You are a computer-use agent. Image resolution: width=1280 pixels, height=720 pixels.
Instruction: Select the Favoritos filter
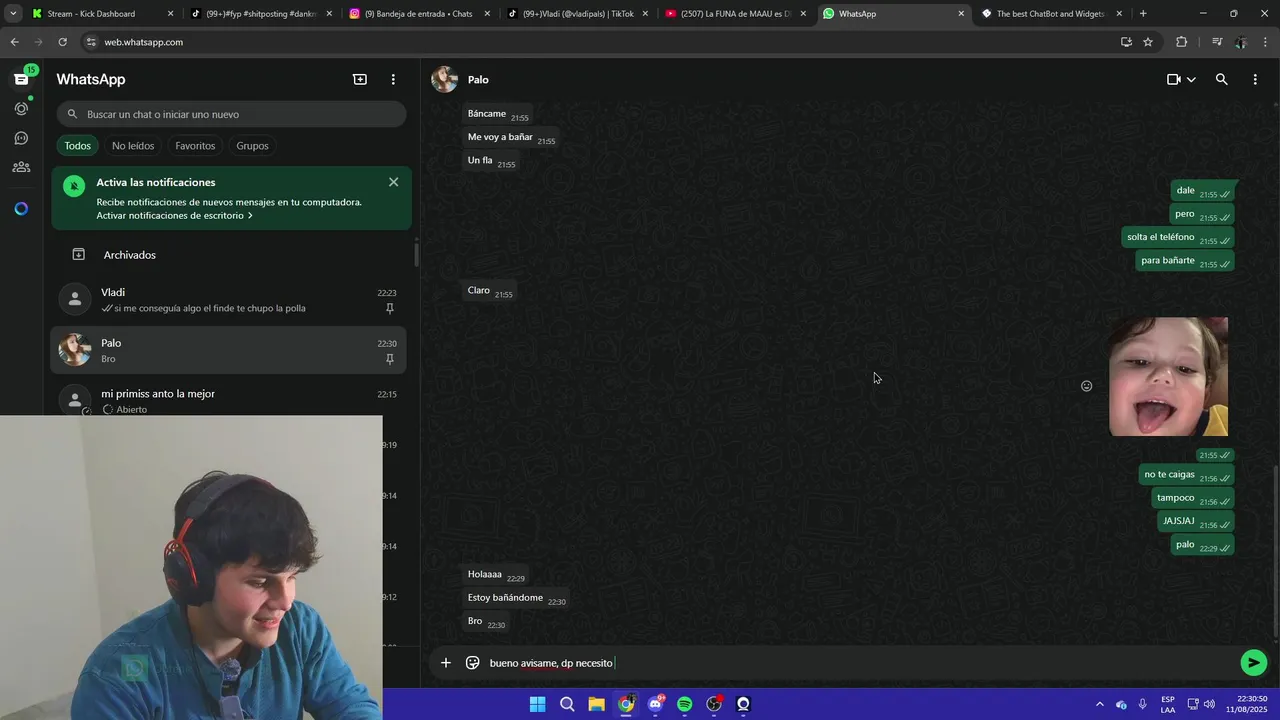pos(195,146)
